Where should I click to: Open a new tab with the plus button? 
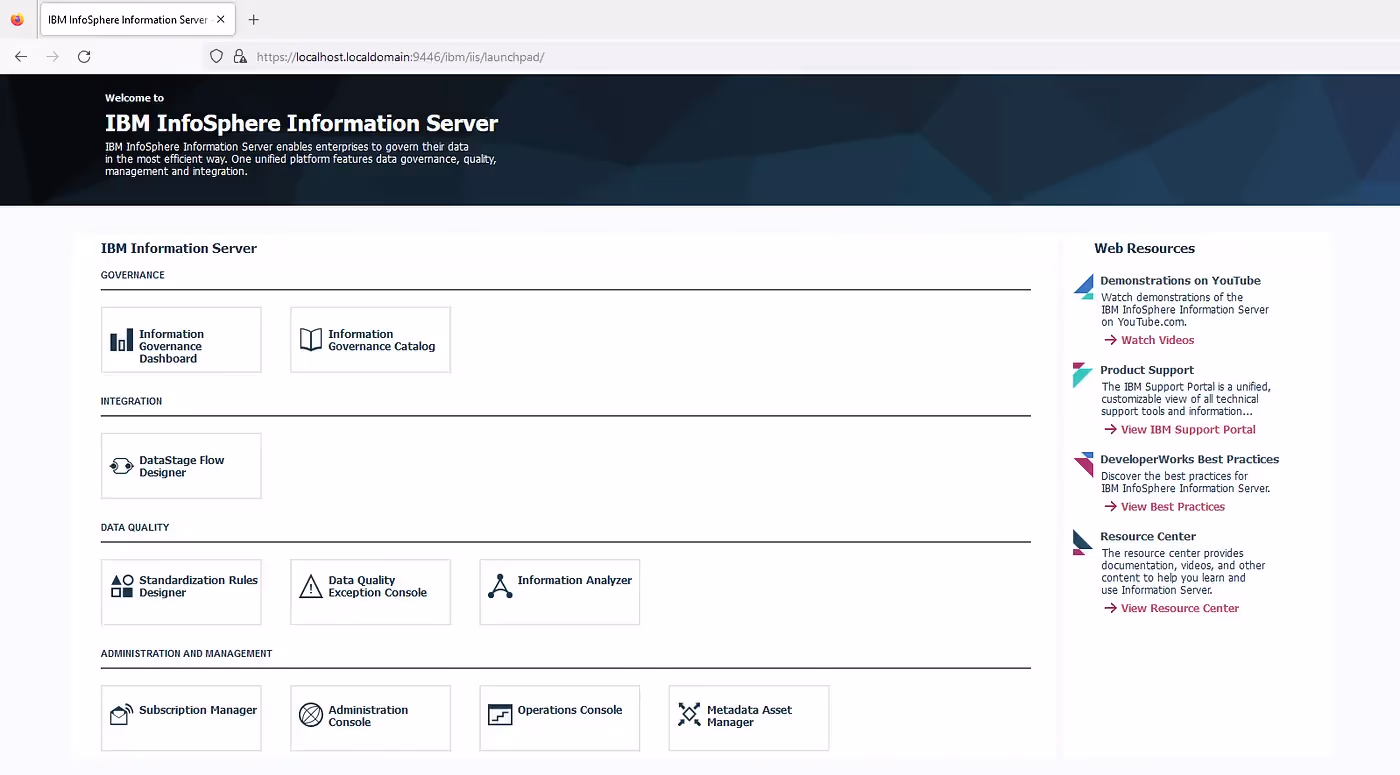coord(253,19)
